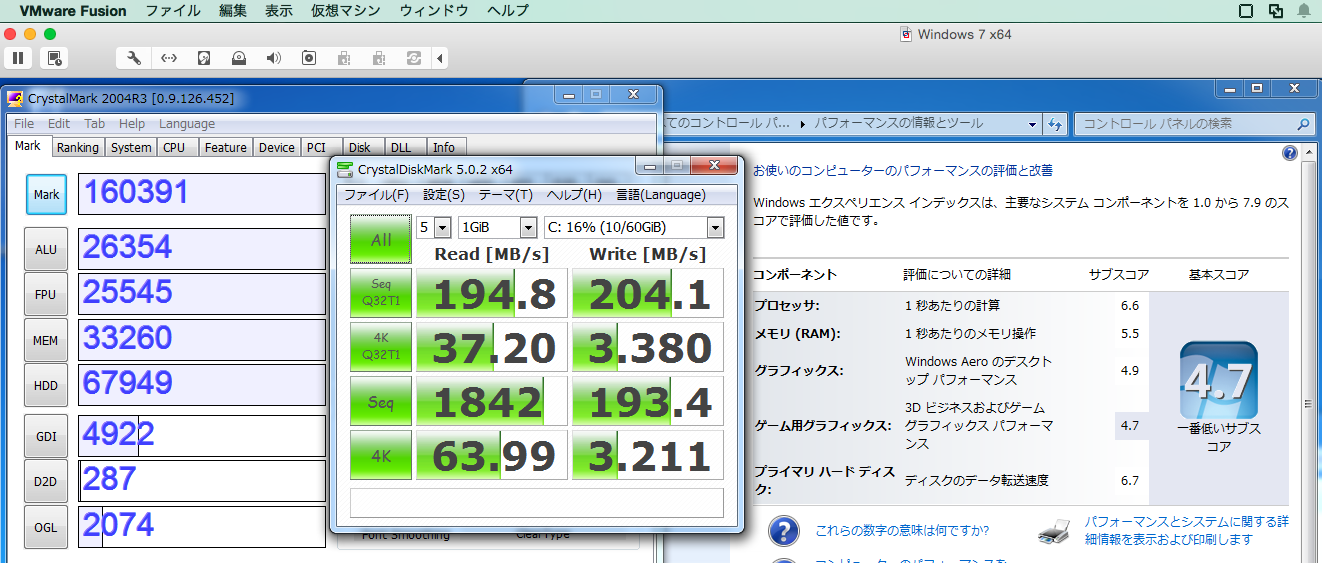Open the これらの数字の意味は何ですか? link
1322x563 pixels.
902,531
